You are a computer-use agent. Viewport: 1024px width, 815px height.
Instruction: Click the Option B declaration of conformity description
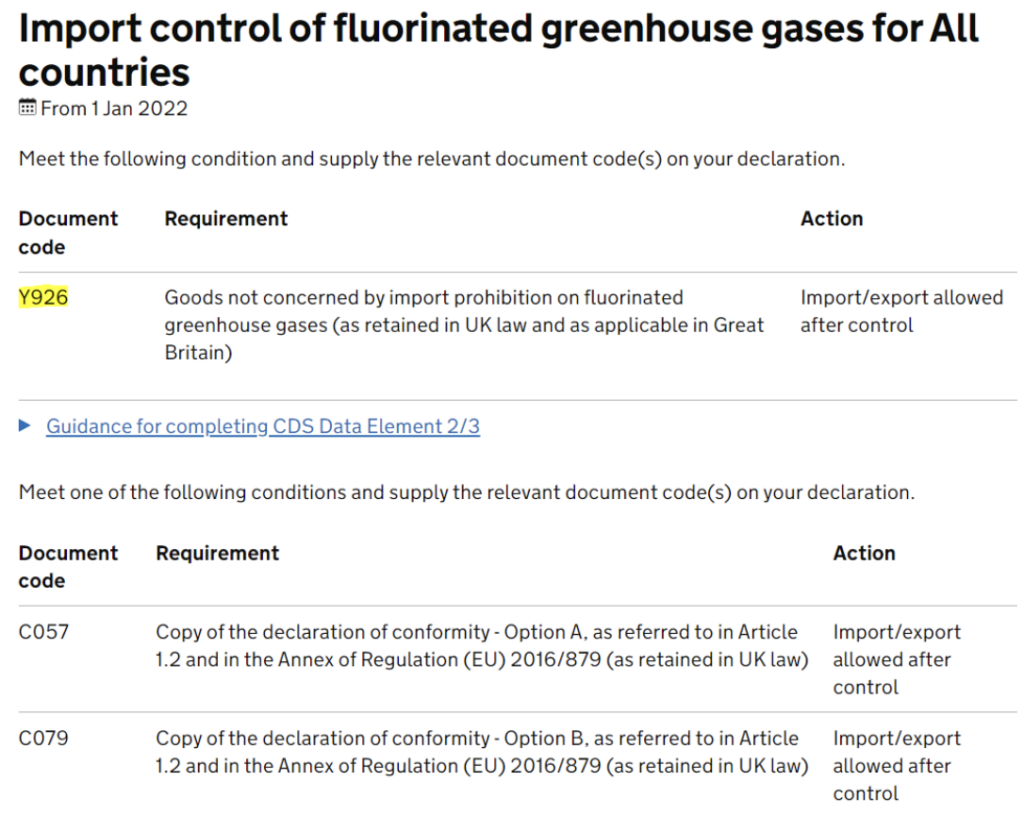pyautogui.click(x=482, y=752)
